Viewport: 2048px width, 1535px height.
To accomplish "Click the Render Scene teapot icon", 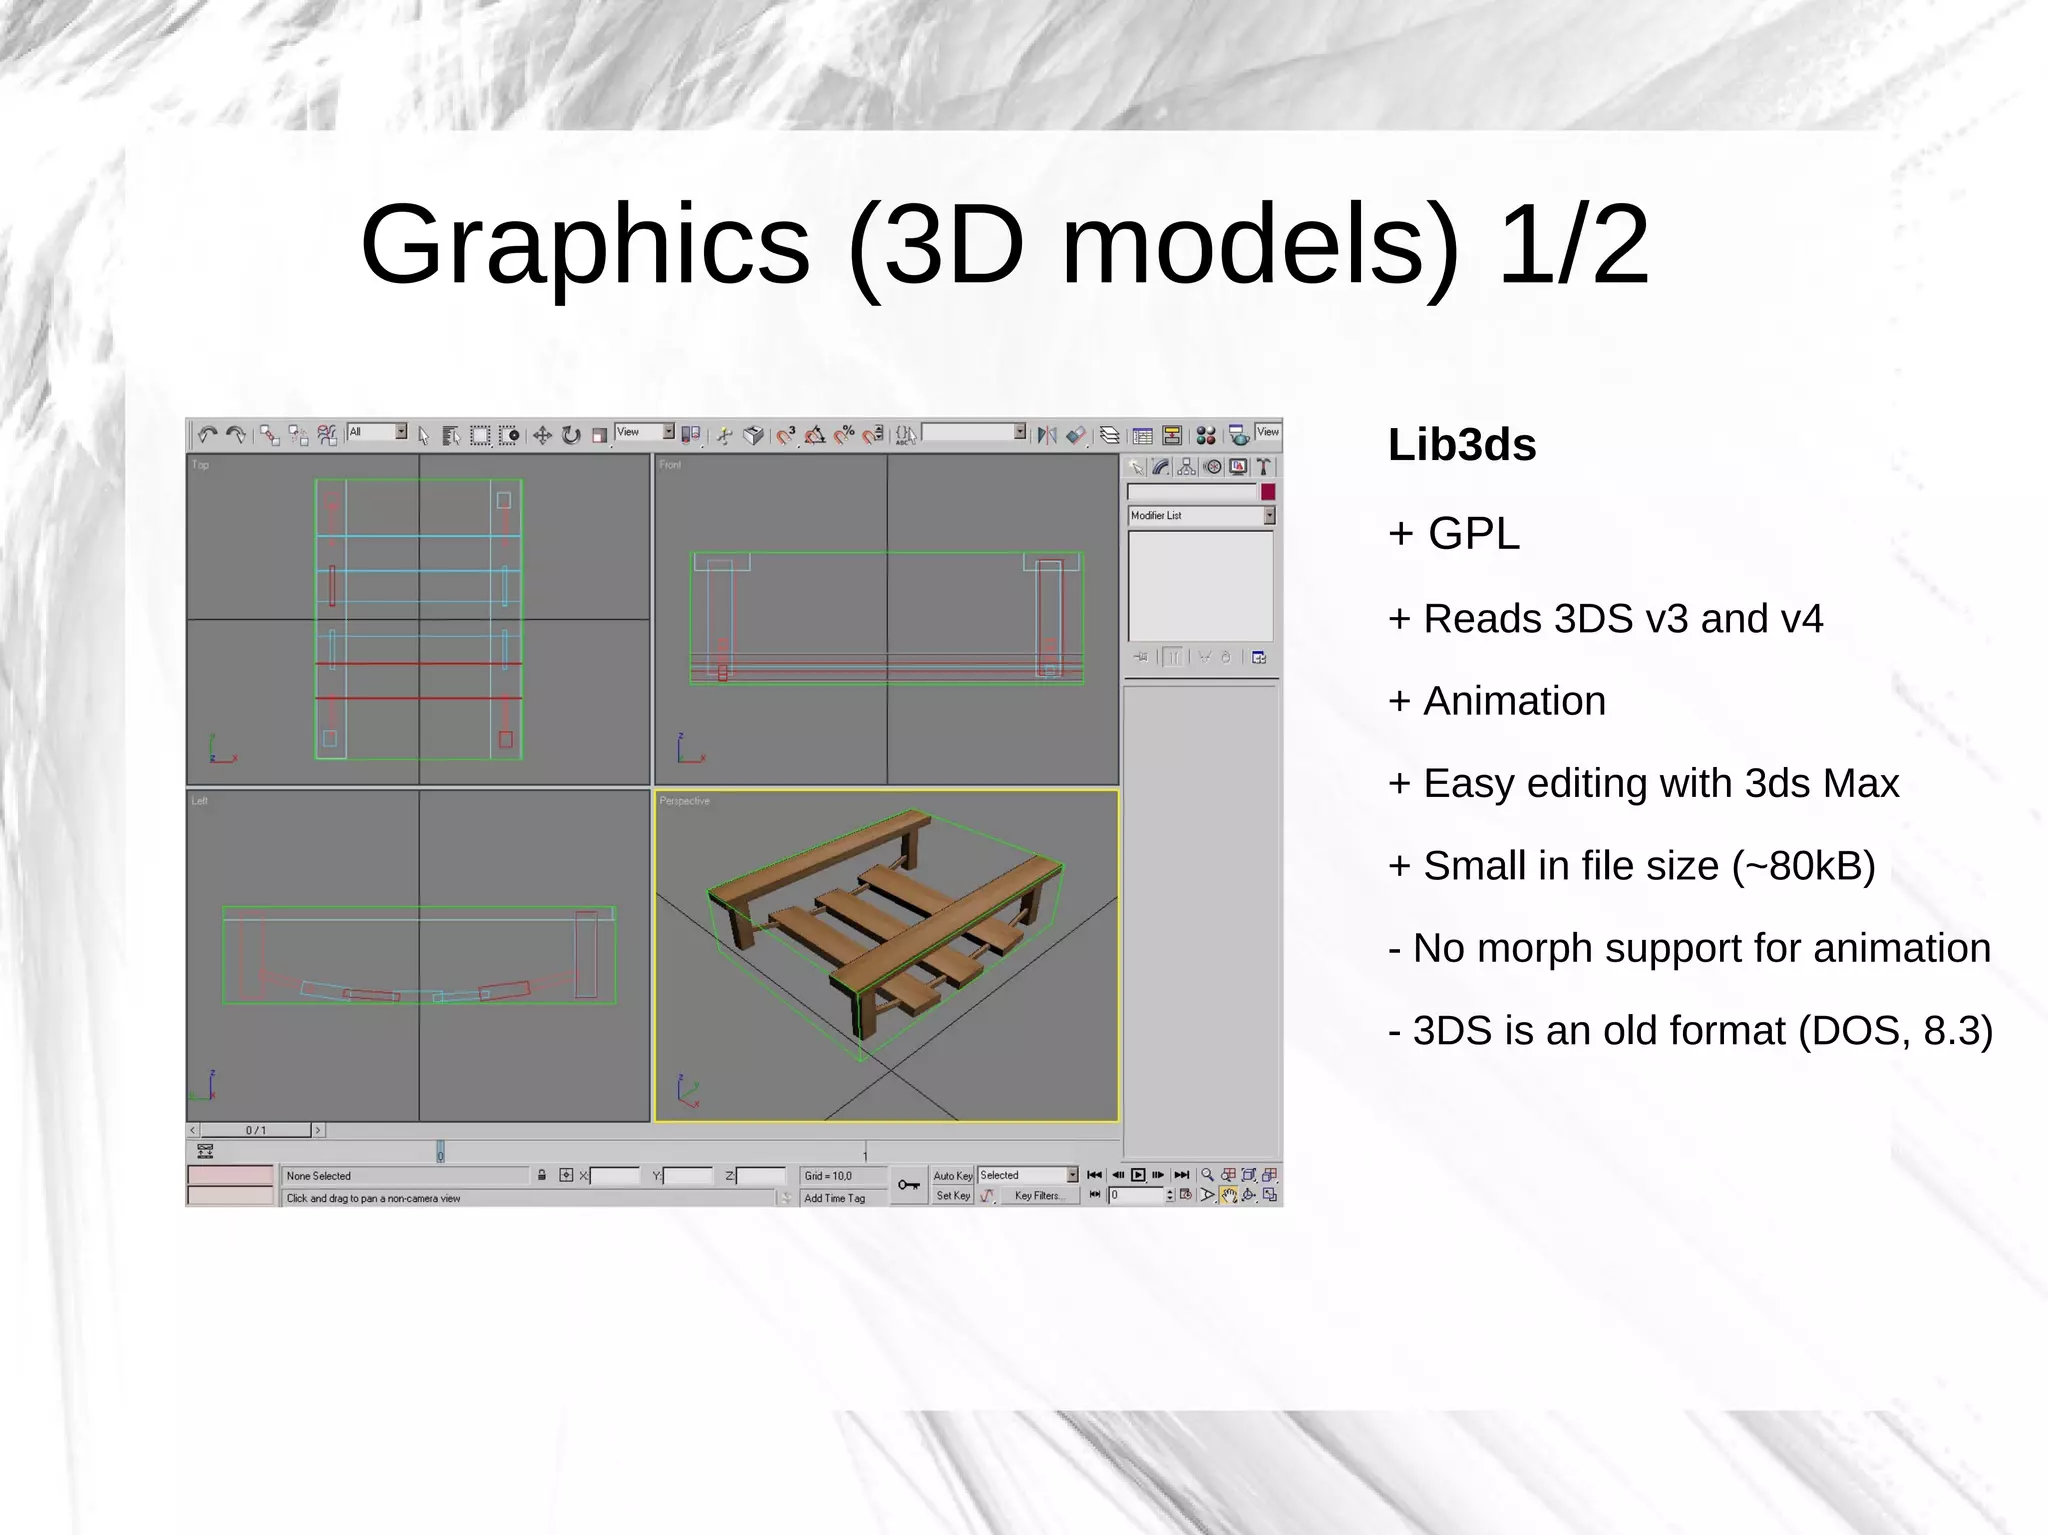I will [x=1238, y=435].
